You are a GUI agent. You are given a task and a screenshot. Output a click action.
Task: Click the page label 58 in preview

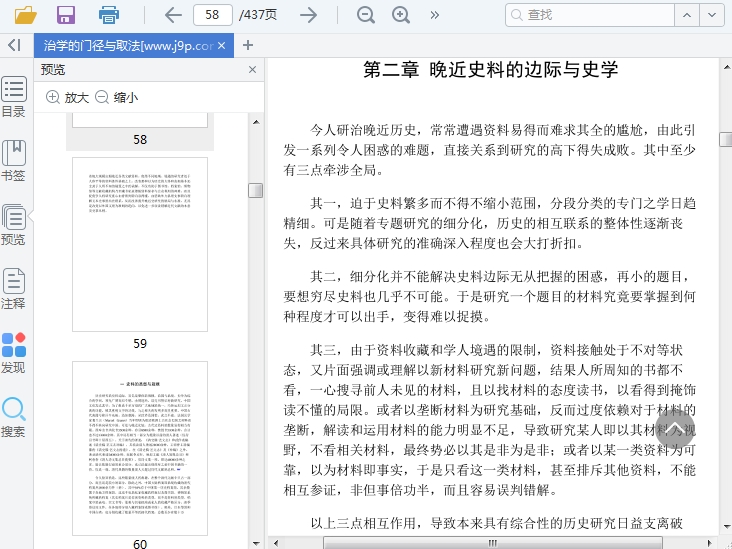(x=140, y=140)
